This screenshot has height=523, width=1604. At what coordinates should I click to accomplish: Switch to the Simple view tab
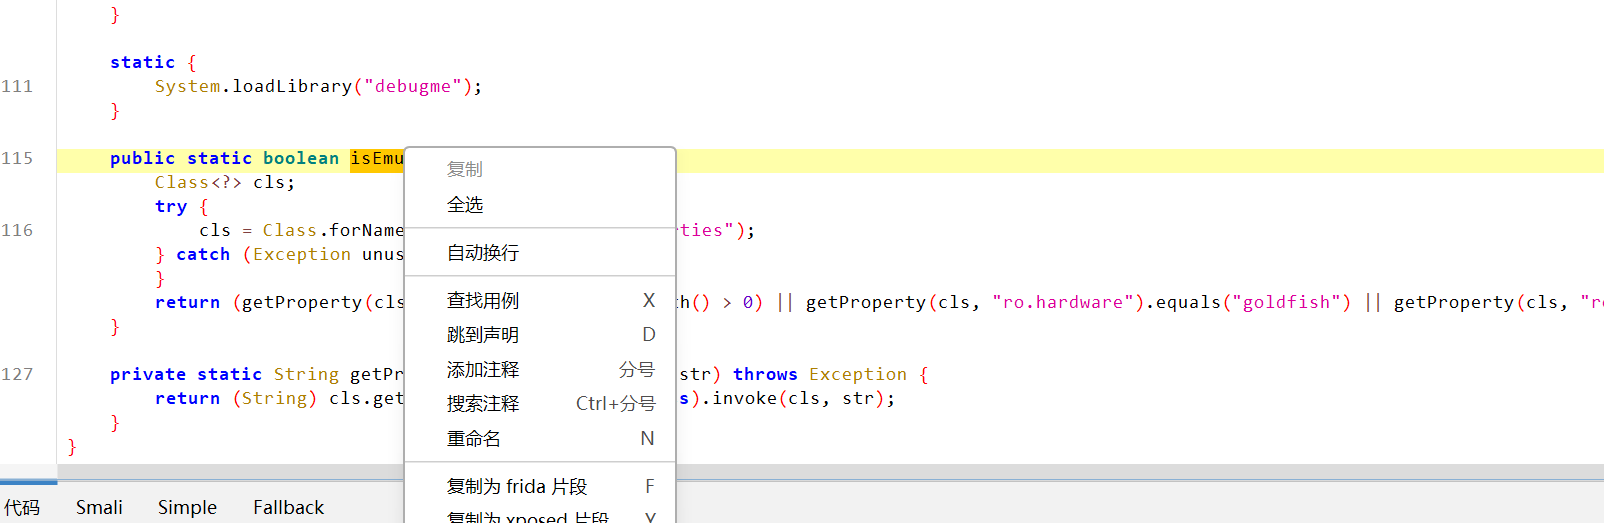[x=187, y=508]
